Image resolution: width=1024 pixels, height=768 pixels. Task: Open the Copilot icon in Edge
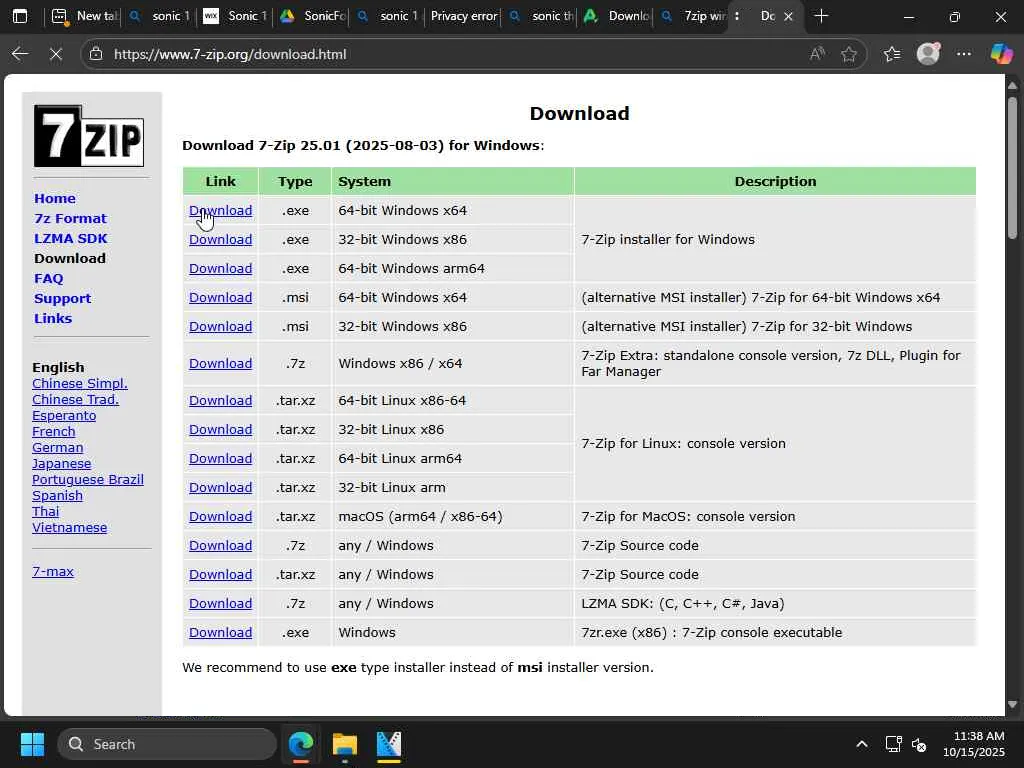[1001, 54]
